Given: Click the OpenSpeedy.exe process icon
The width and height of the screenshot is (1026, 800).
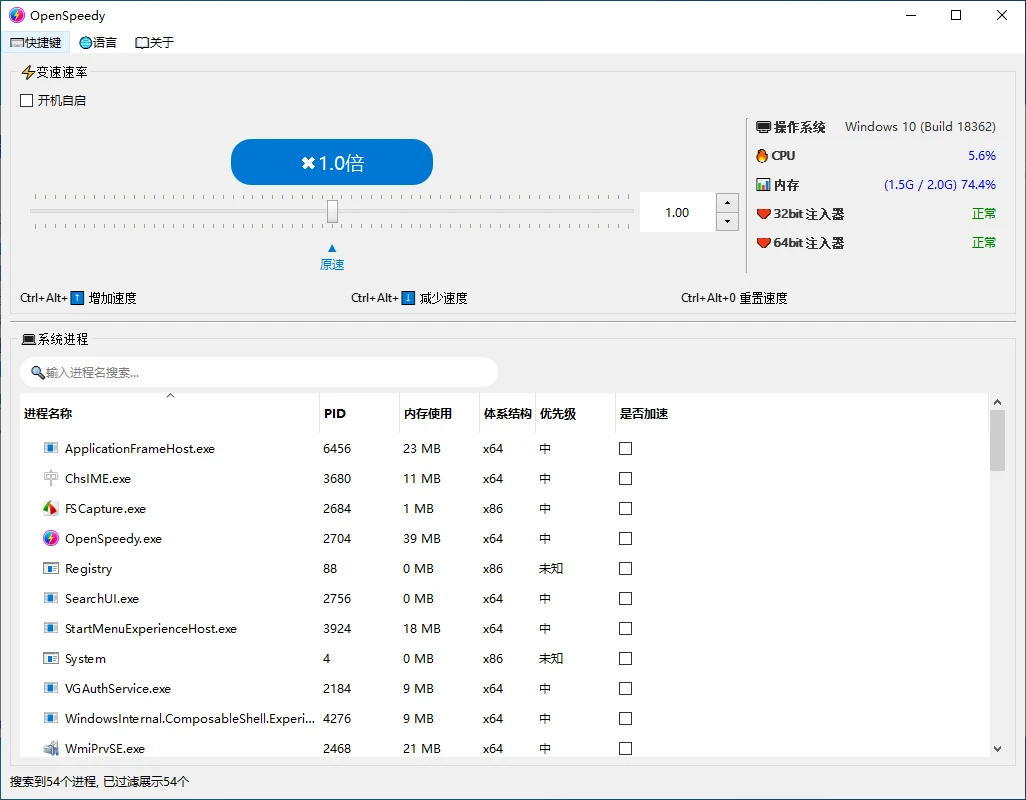Looking at the screenshot, I should [x=51, y=539].
